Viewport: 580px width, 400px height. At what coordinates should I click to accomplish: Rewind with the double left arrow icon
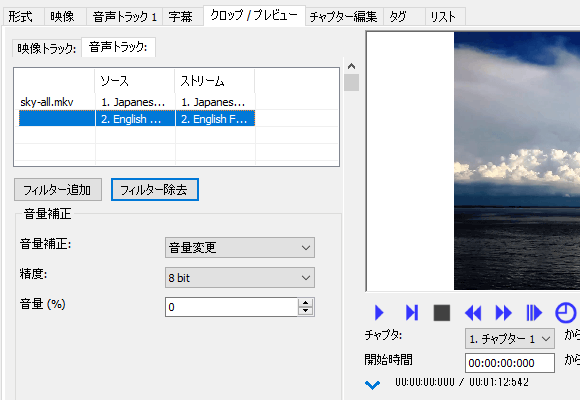coord(473,313)
